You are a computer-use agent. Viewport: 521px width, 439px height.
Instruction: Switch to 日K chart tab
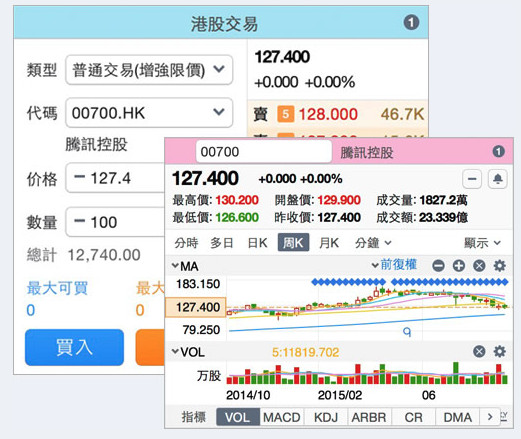click(x=257, y=243)
